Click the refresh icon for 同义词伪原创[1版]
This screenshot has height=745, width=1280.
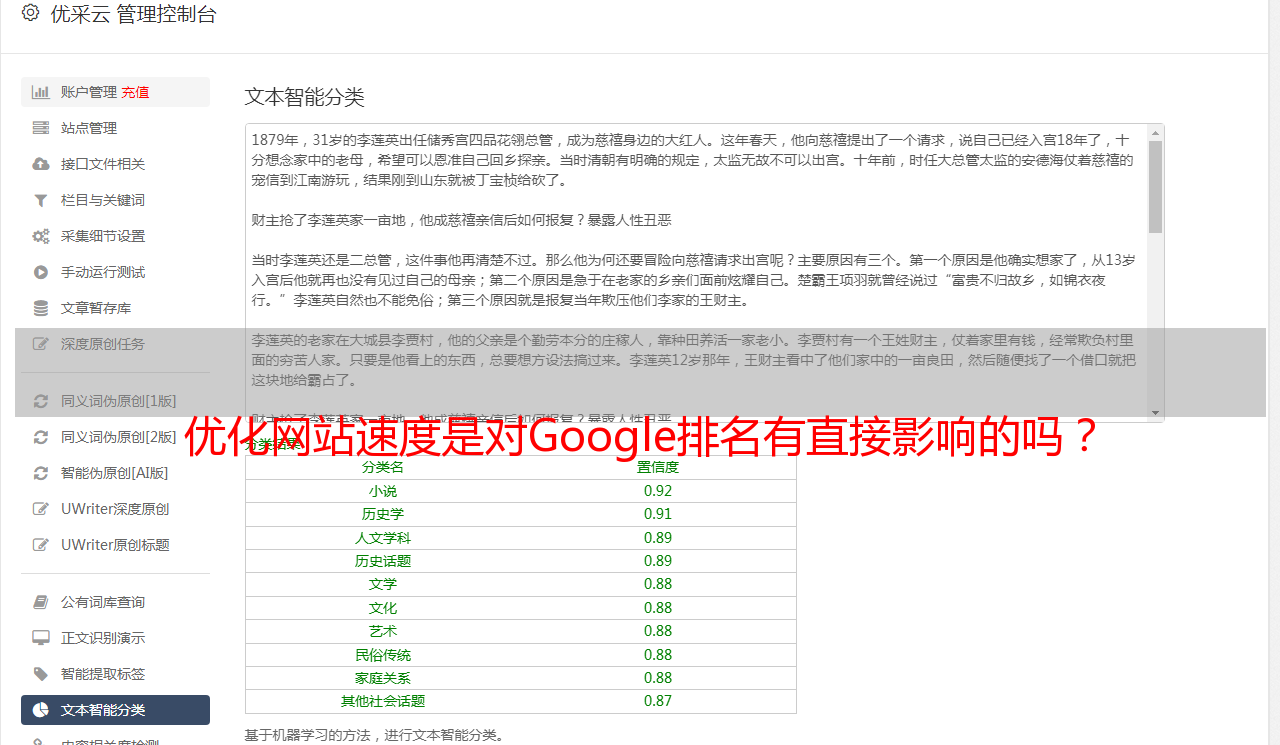click(x=41, y=401)
